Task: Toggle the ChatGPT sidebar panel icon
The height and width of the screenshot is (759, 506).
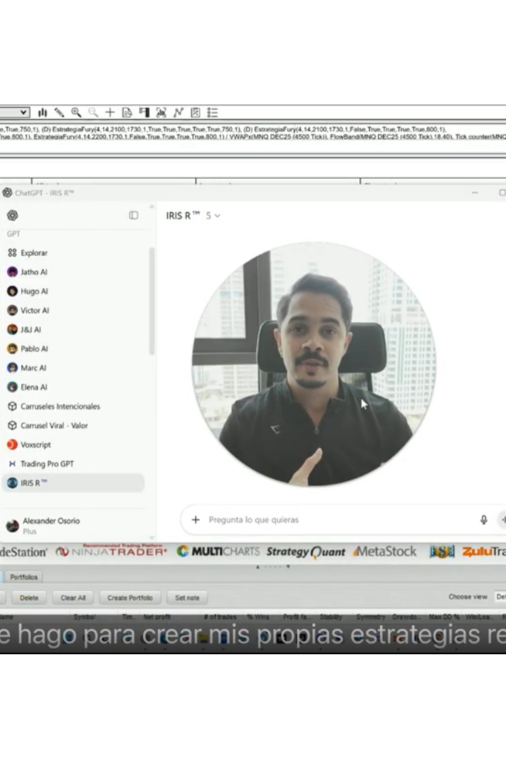Action: [x=134, y=215]
